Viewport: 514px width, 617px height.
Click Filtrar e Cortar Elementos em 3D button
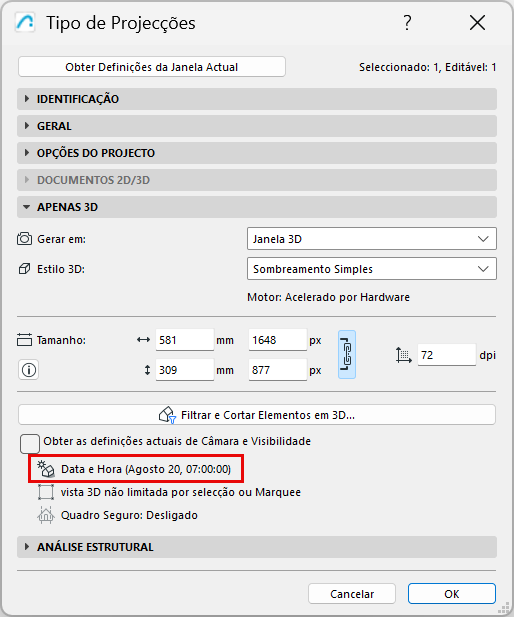pos(257,415)
